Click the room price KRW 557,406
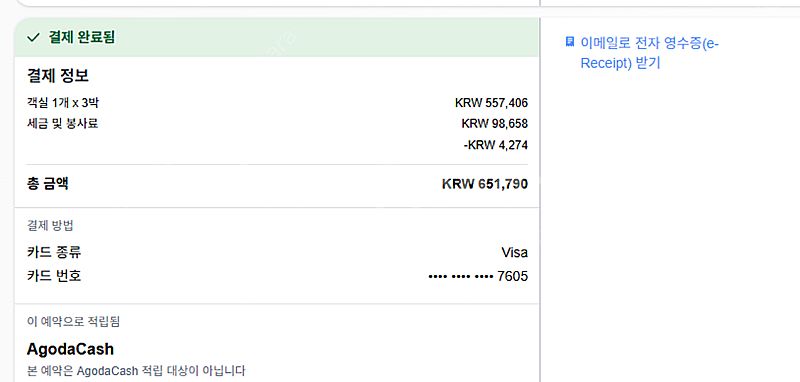The width and height of the screenshot is (800, 382). point(491,103)
